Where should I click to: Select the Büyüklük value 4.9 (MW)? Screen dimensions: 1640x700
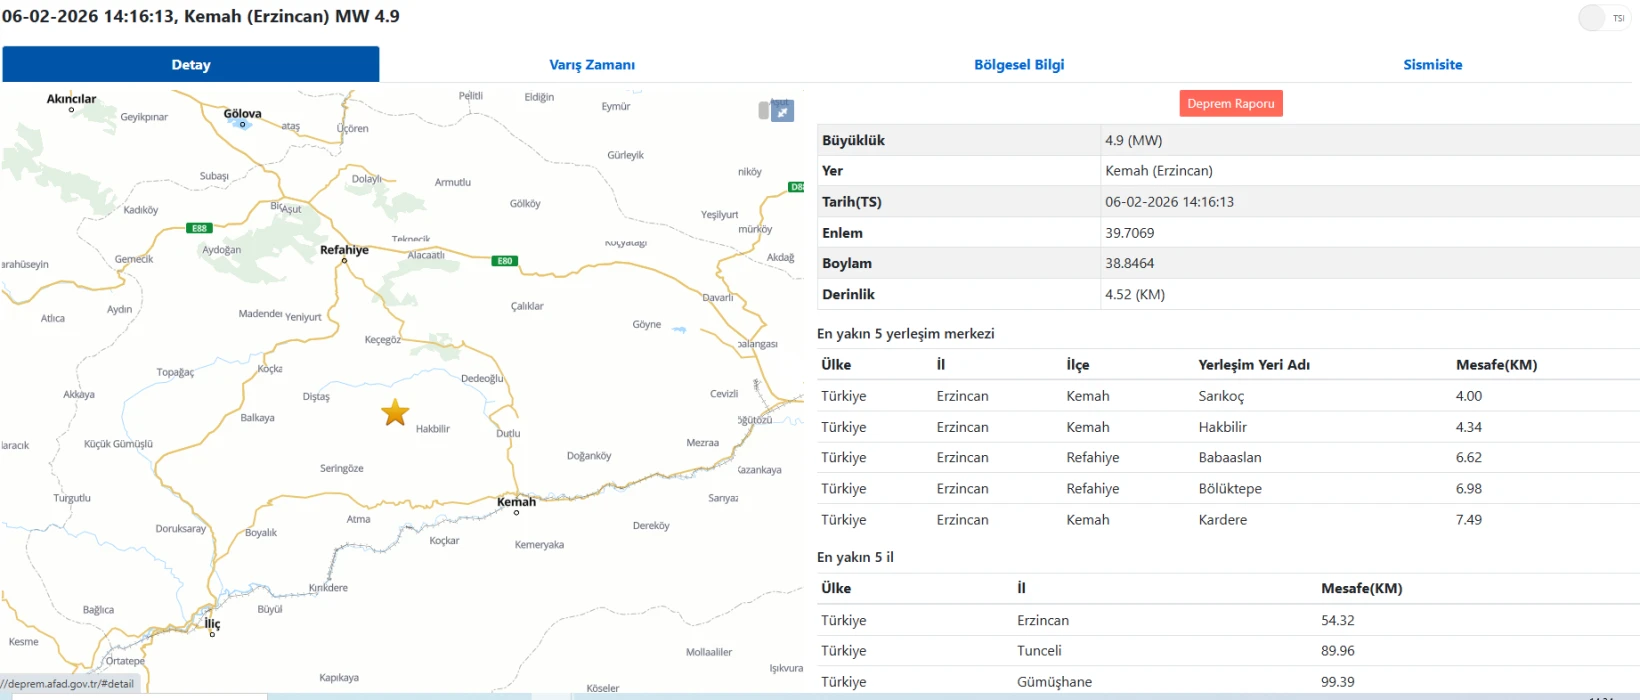[1133, 140]
